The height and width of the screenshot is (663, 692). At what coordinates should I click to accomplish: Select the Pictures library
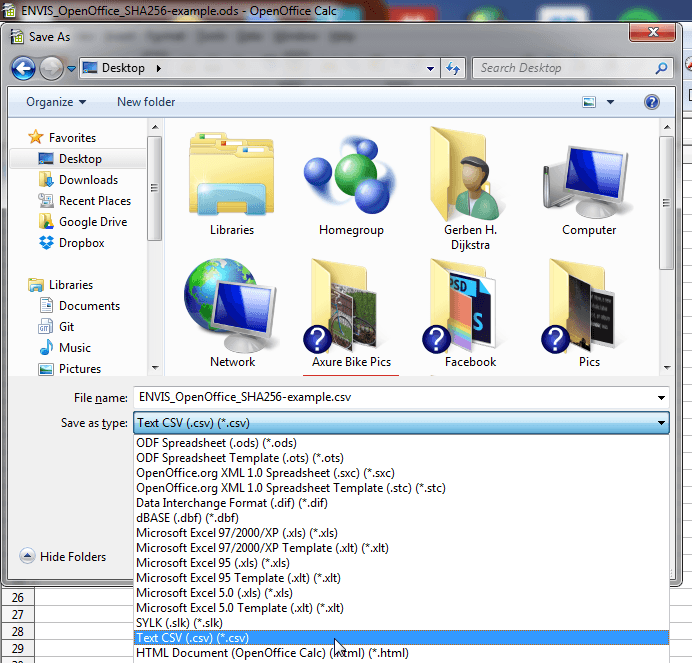[70, 369]
